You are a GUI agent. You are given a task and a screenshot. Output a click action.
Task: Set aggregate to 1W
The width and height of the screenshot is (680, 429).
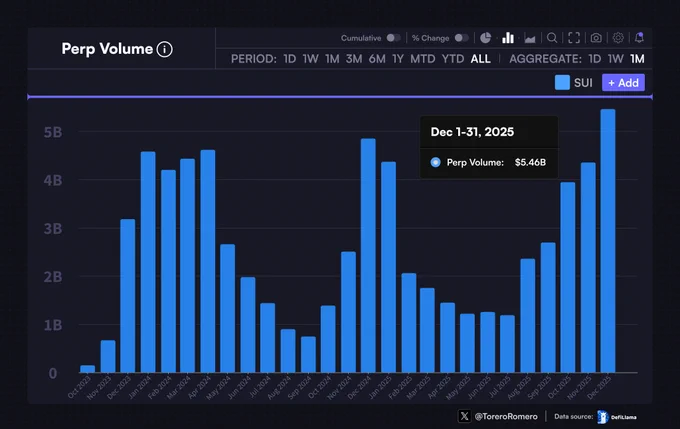click(x=615, y=59)
